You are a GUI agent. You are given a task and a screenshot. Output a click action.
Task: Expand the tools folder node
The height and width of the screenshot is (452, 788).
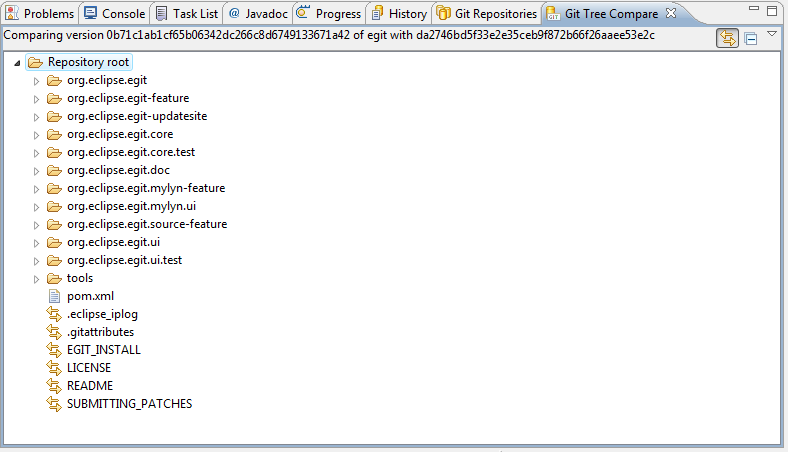point(36,278)
